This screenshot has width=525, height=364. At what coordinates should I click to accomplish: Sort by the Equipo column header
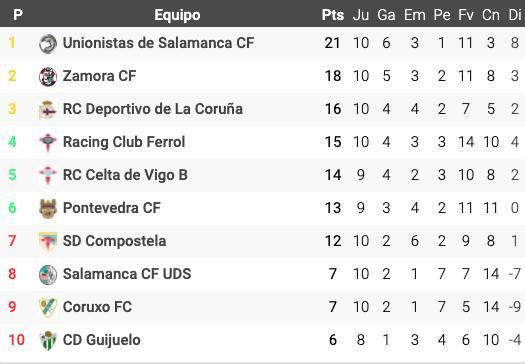(177, 15)
